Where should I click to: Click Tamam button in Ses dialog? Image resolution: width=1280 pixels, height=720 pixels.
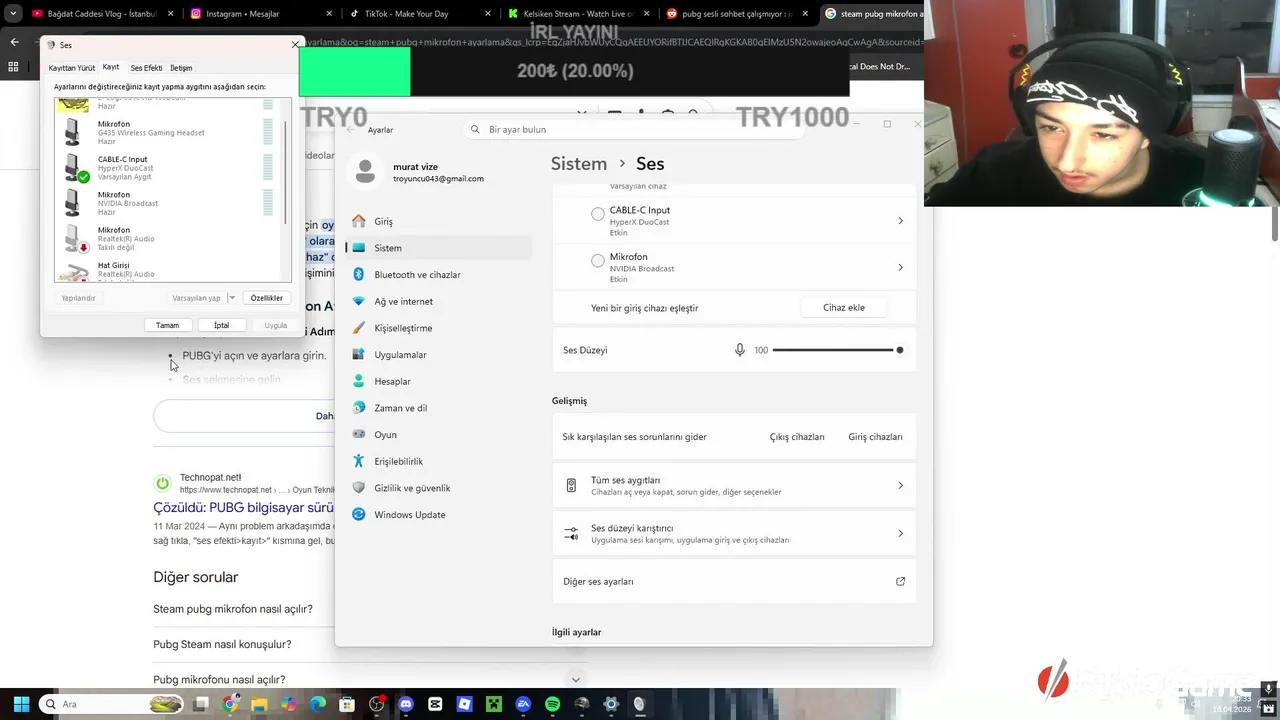click(167, 325)
